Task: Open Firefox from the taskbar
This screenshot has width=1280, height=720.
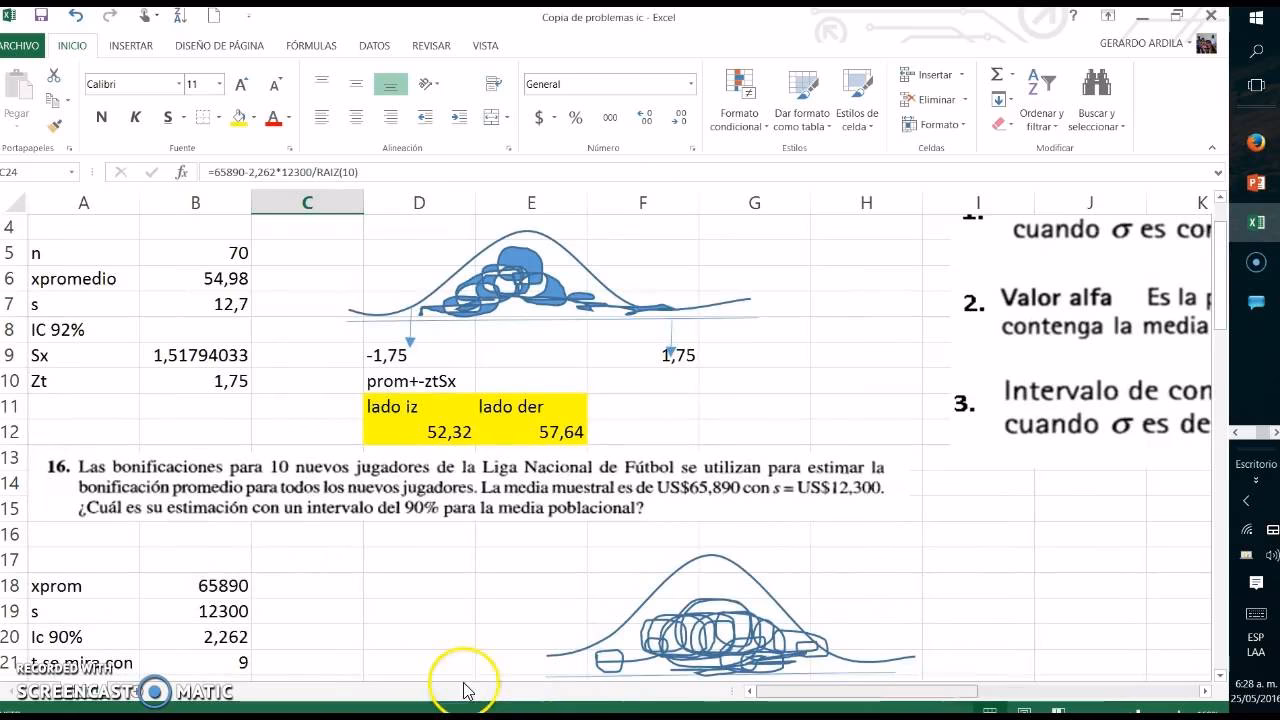Action: coord(1256,143)
